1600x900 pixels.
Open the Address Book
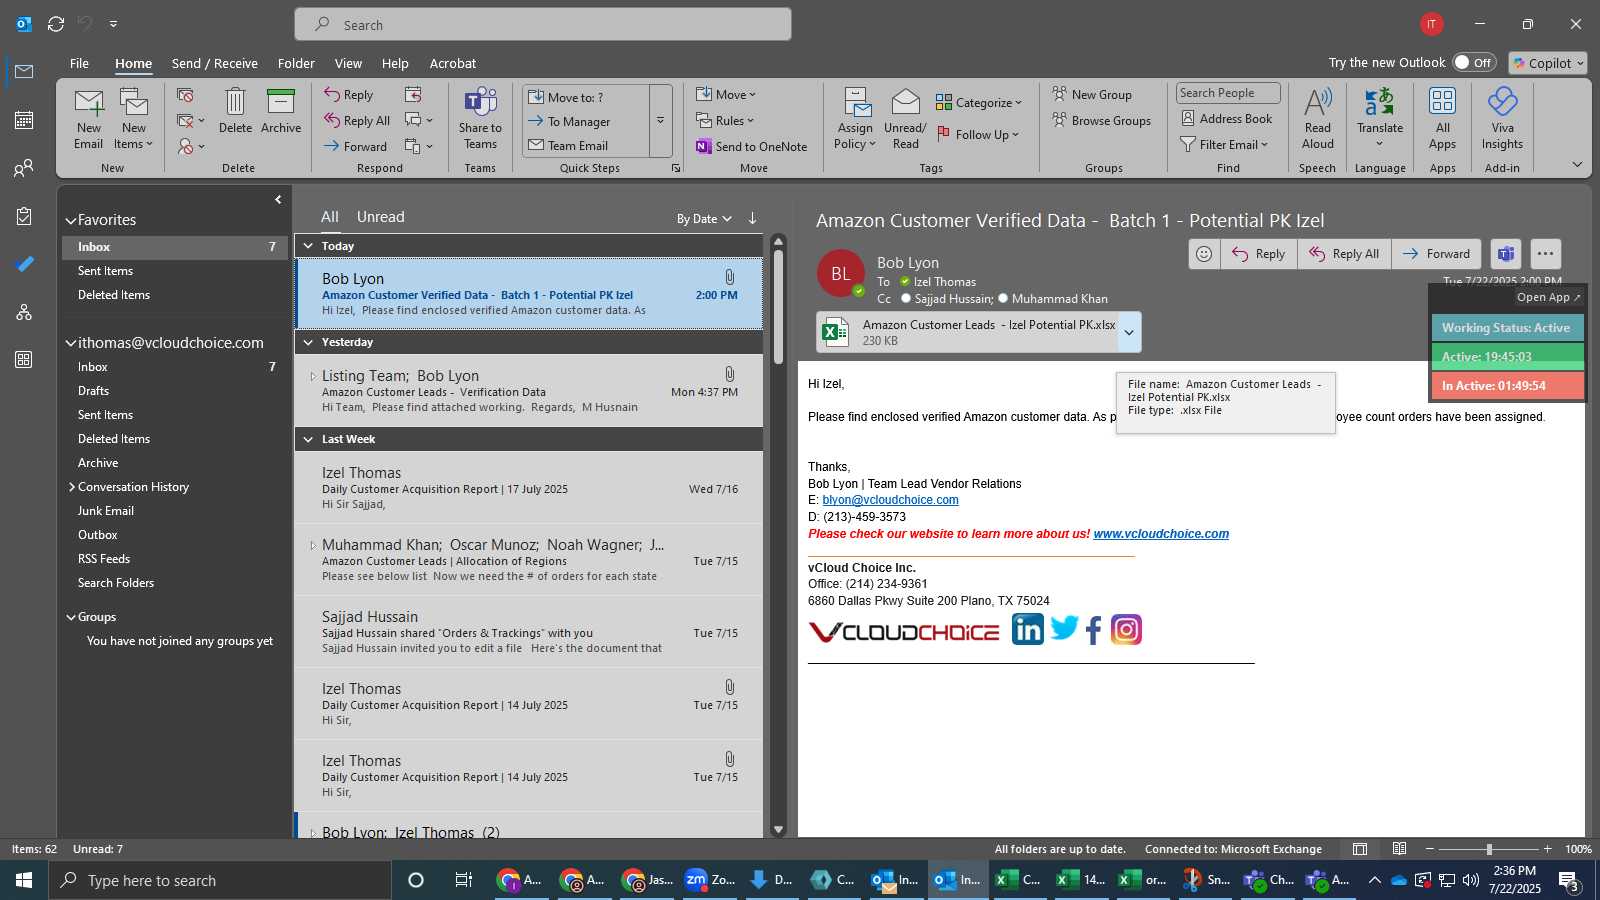pos(1226,118)
